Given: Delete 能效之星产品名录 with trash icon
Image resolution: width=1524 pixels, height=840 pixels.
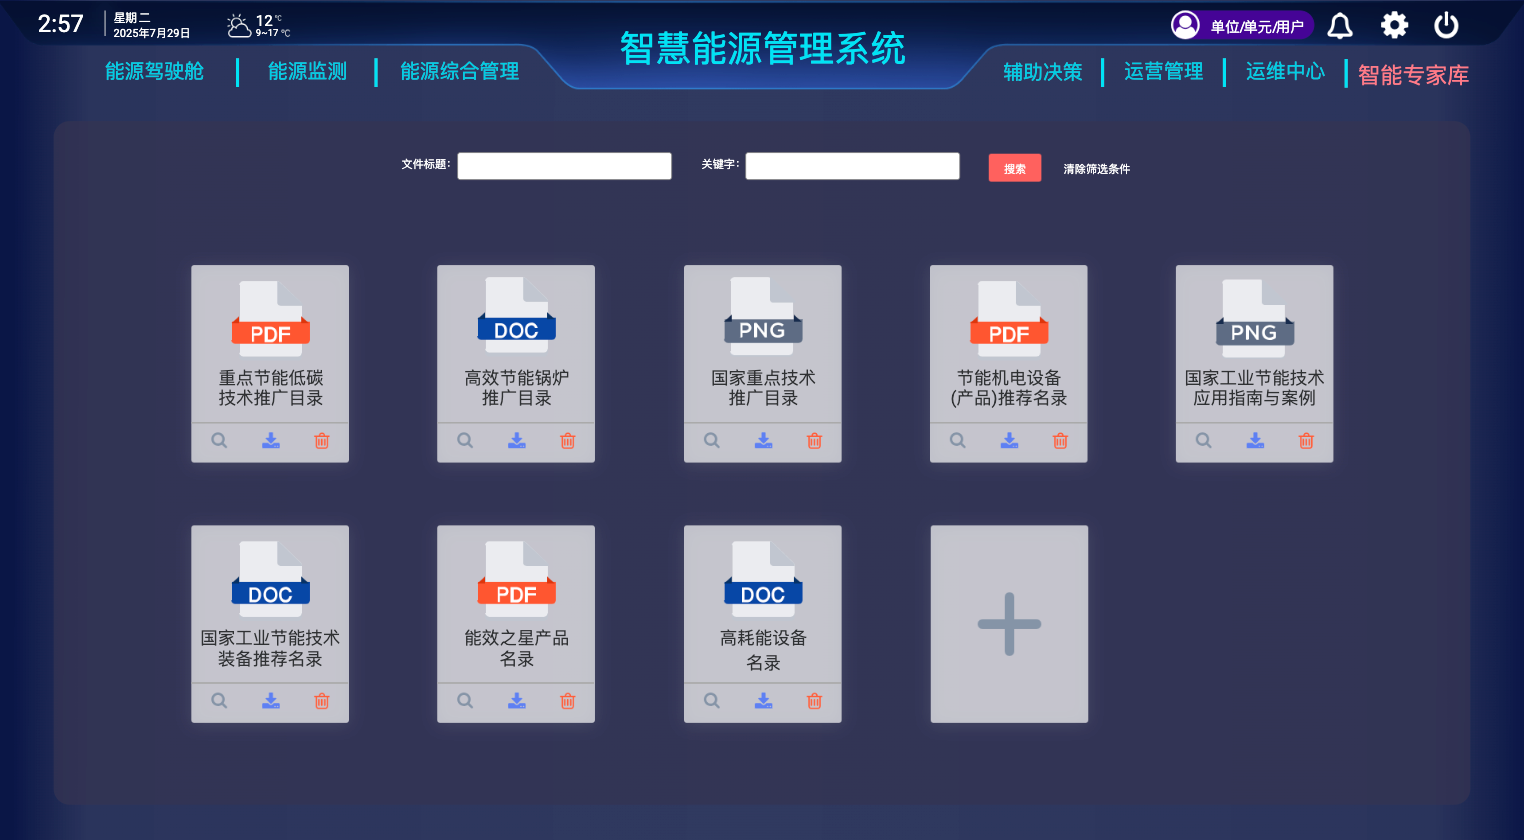Looking at the screenshot, I should 568,701.
